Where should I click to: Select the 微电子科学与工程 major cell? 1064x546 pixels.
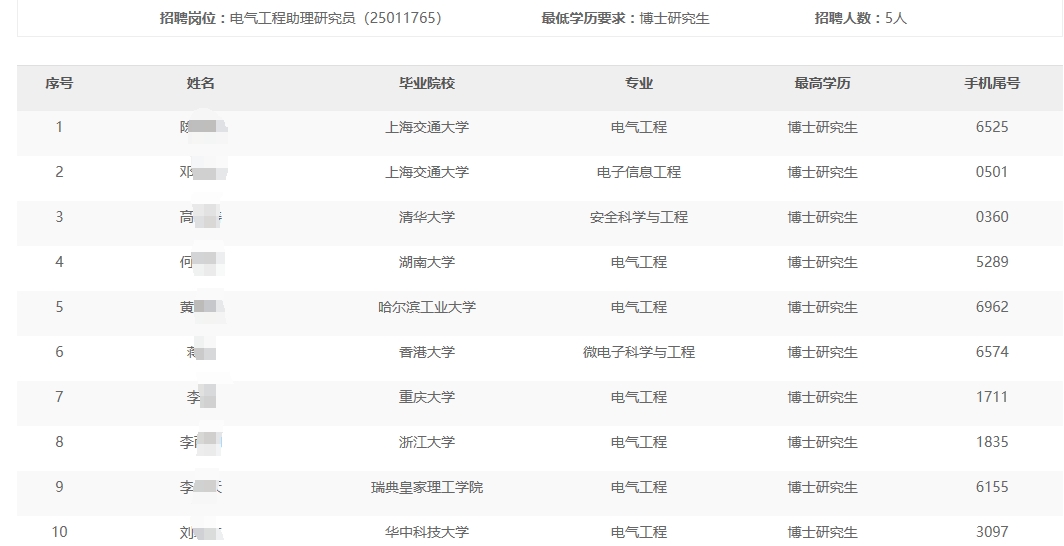[639, 352]
